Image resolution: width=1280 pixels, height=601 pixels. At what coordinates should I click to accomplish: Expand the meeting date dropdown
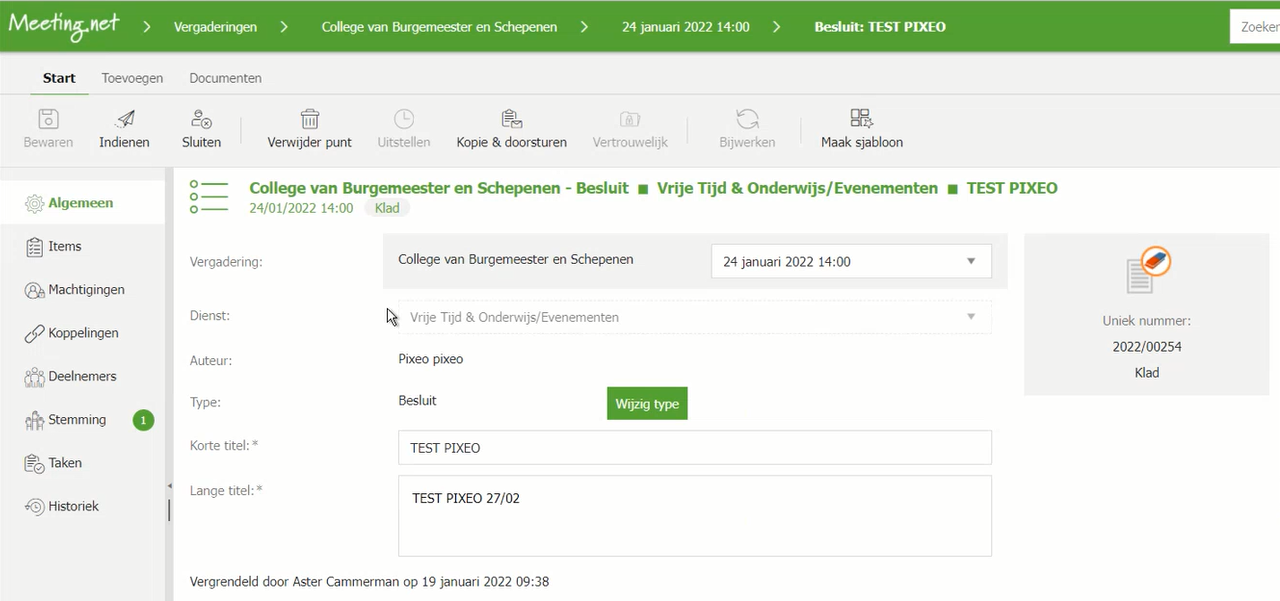point(970,262)
